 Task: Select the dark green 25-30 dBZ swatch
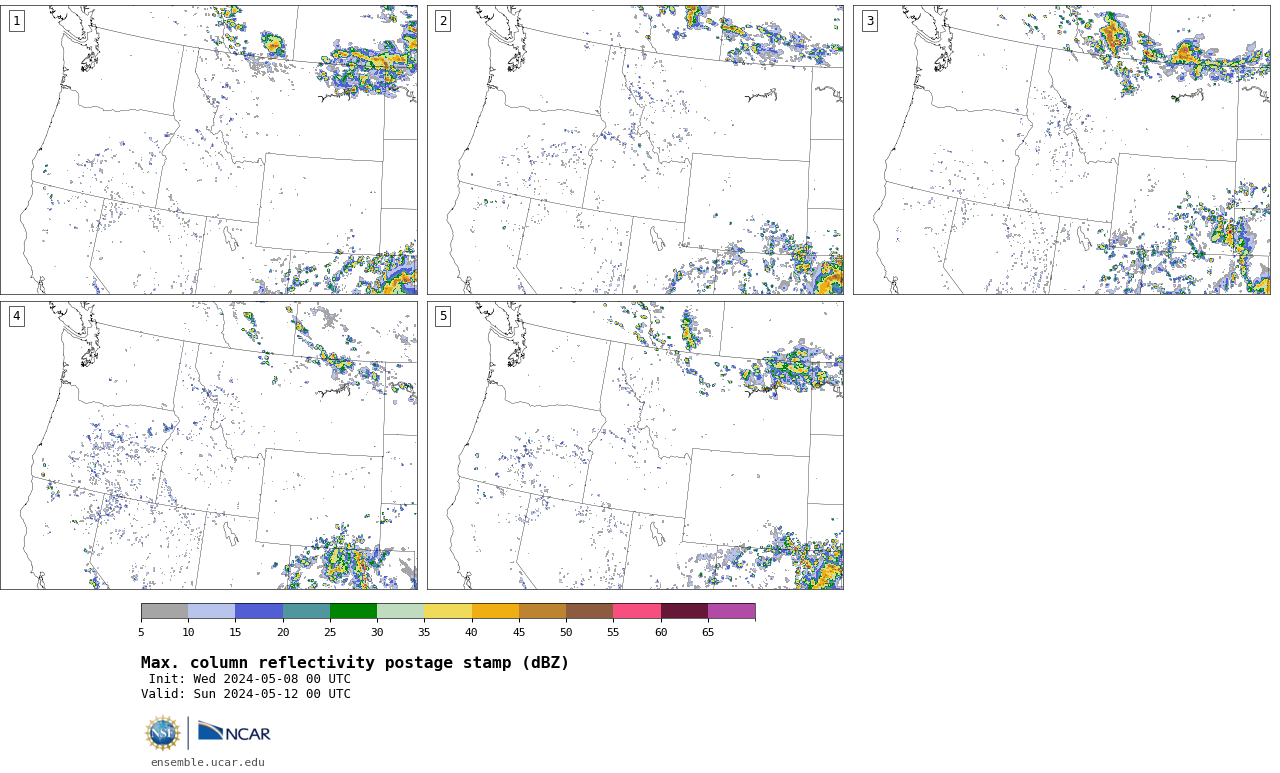click(353, 611)
